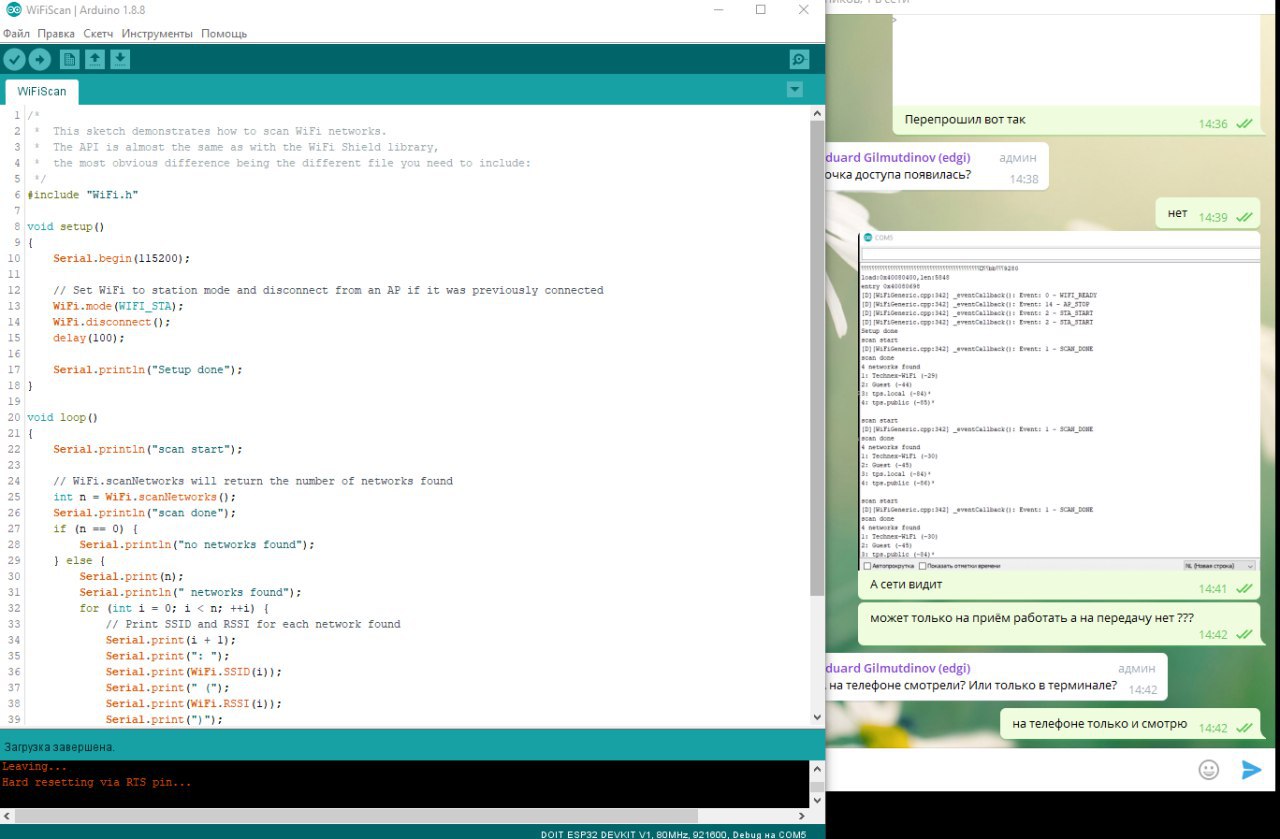Click message 'на телефоне только и смотрю'
Image resolution: width=1280 pixels, height=839 pixels.
(1099, 724)
